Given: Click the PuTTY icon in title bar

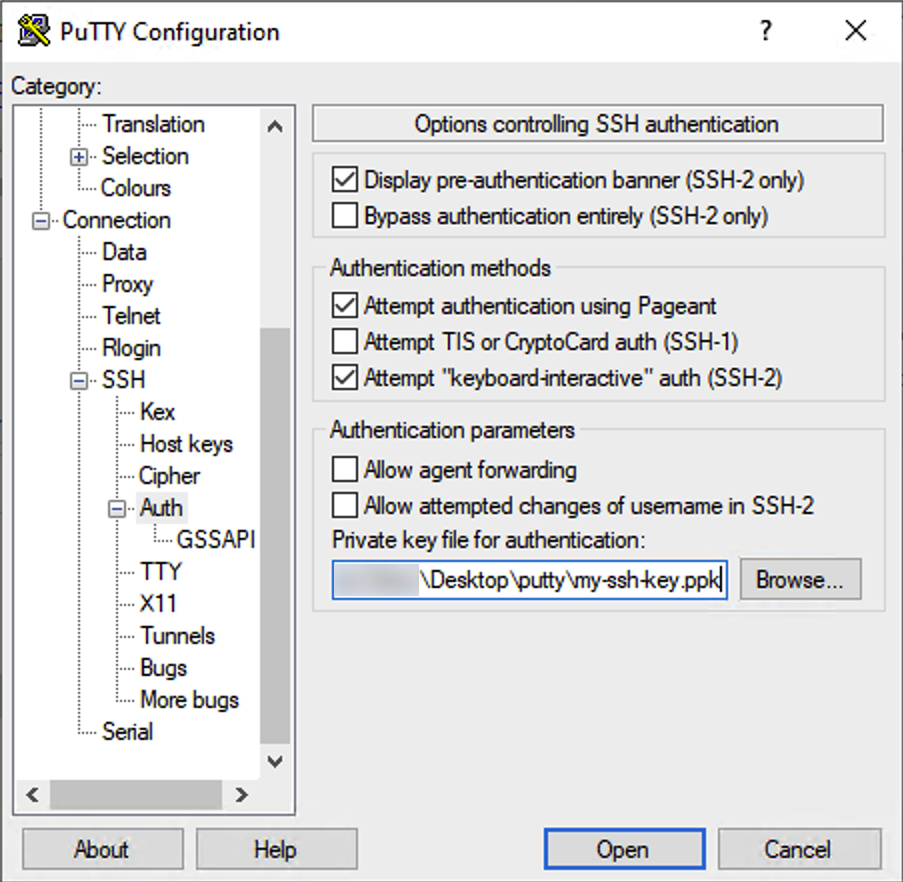Looking at the screenshot, I should tap(33, 31).
